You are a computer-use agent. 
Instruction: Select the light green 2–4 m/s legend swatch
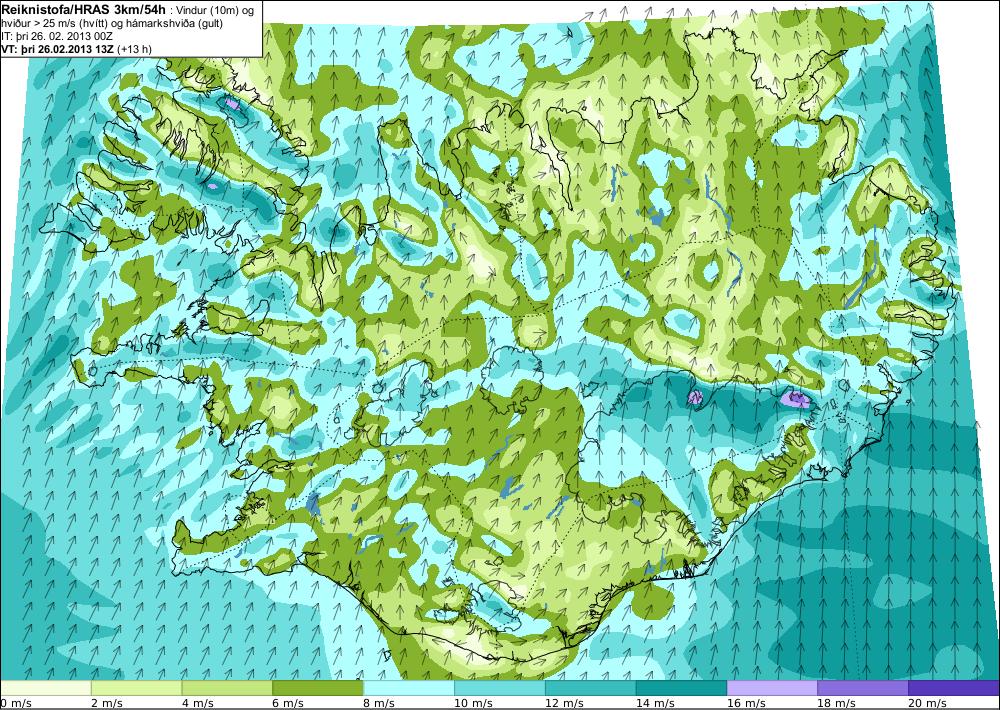click(136, 688)
